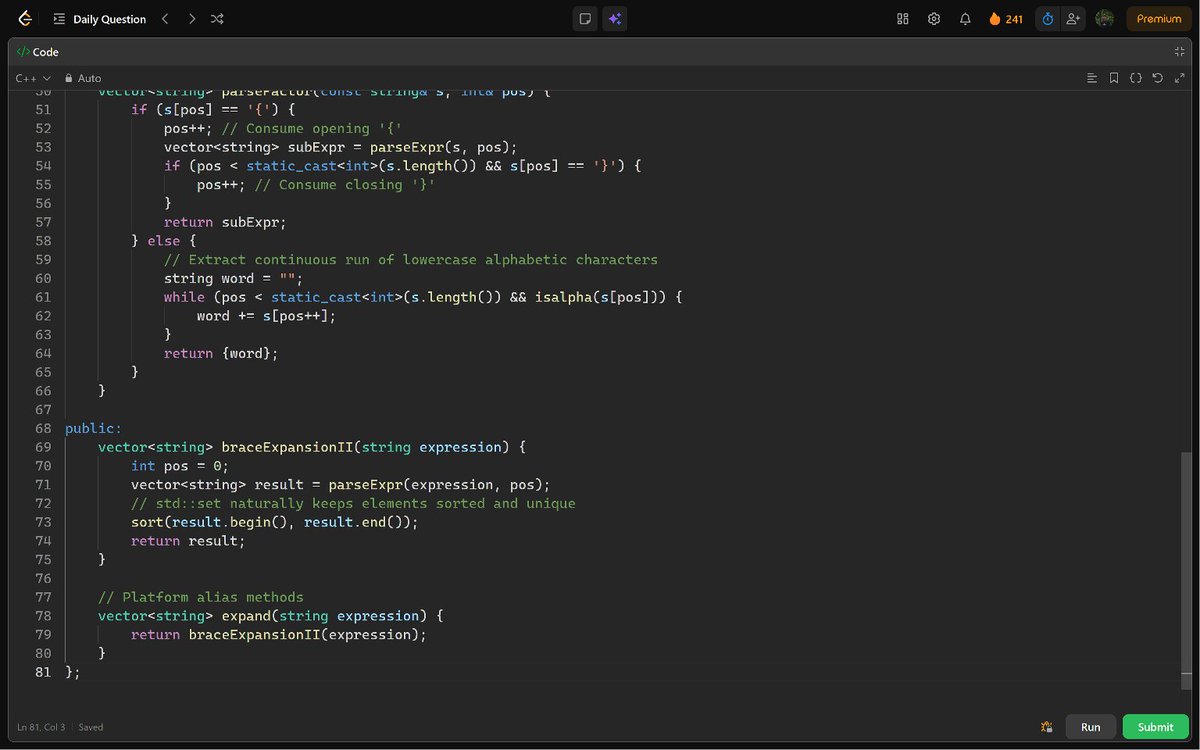Click the 'sort(result.begin(), result.end());' line

pyautogui.click(x=275, y=522)
